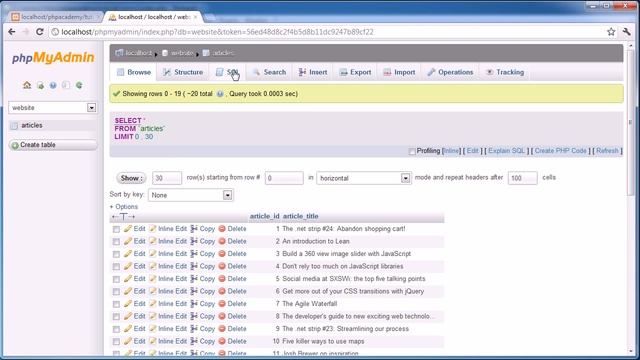Toggle the Profiling checkbox
This screenshot has height=360, width=640.
(x=412, y=151)
